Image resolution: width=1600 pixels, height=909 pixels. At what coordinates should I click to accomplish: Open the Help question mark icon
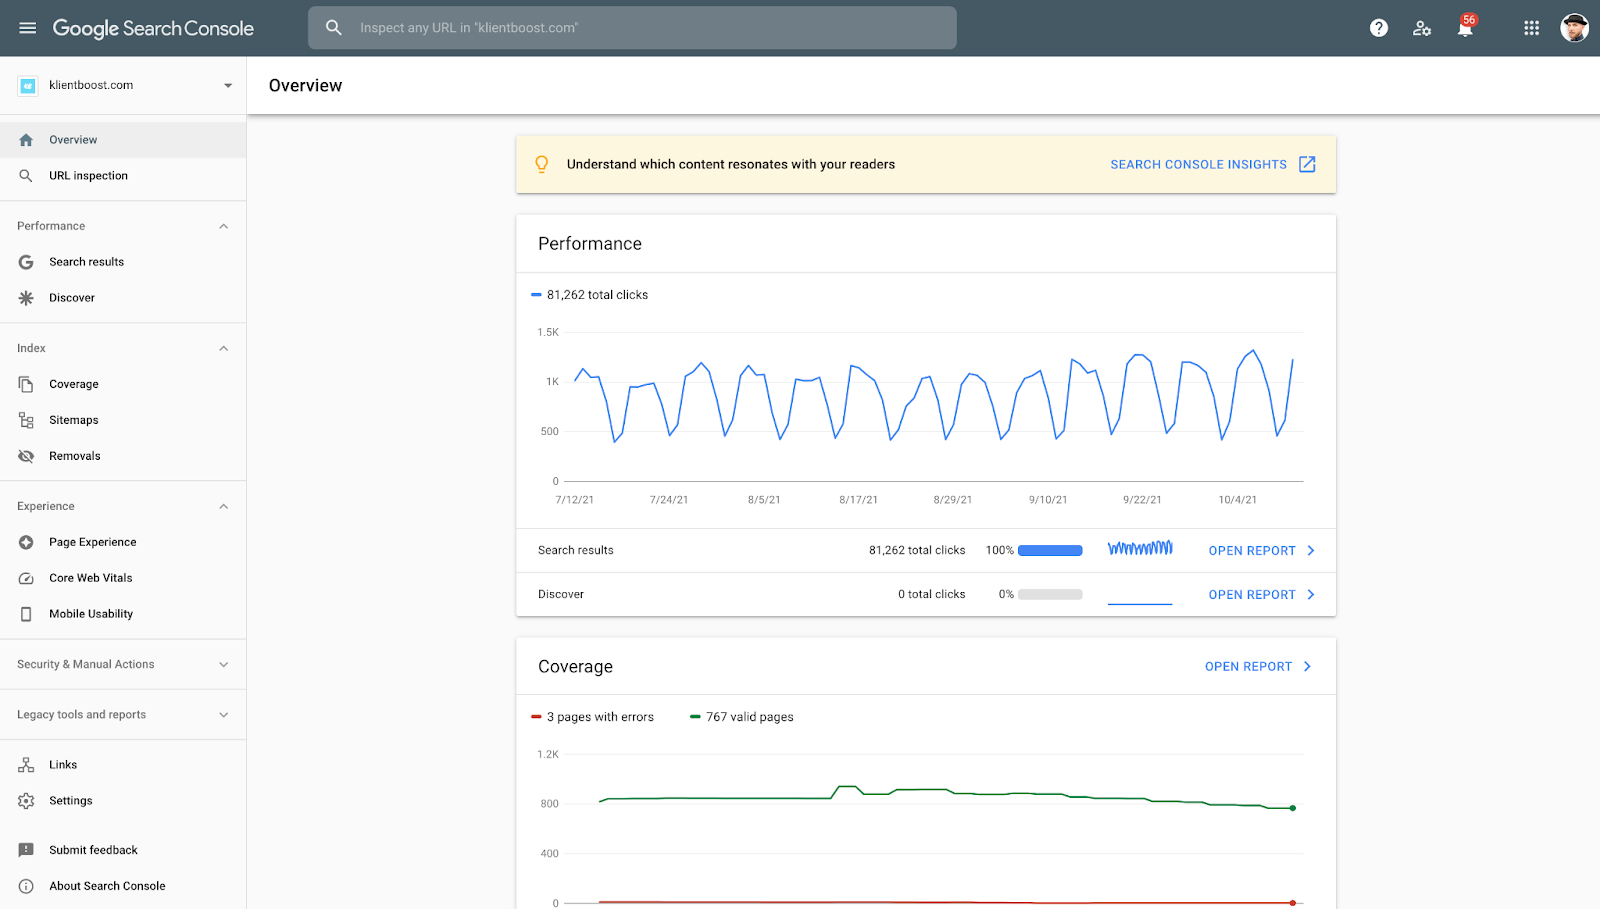pyautogui.click(x=1379, y=28)
